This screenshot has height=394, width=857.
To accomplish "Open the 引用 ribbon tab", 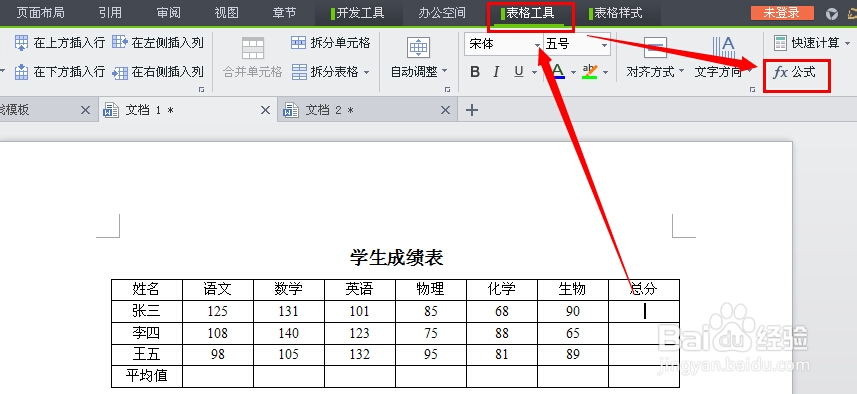I will click(x=110, y=13).
